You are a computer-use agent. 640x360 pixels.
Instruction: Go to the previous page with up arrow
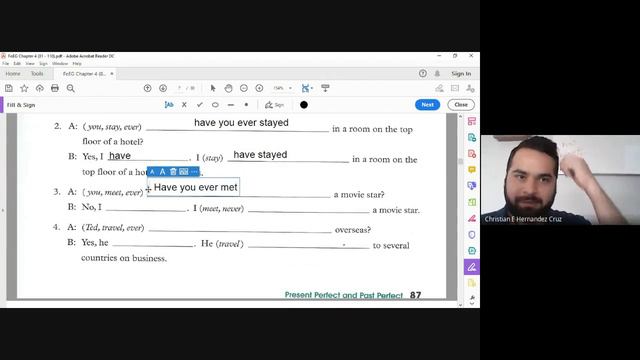[147, 88]
